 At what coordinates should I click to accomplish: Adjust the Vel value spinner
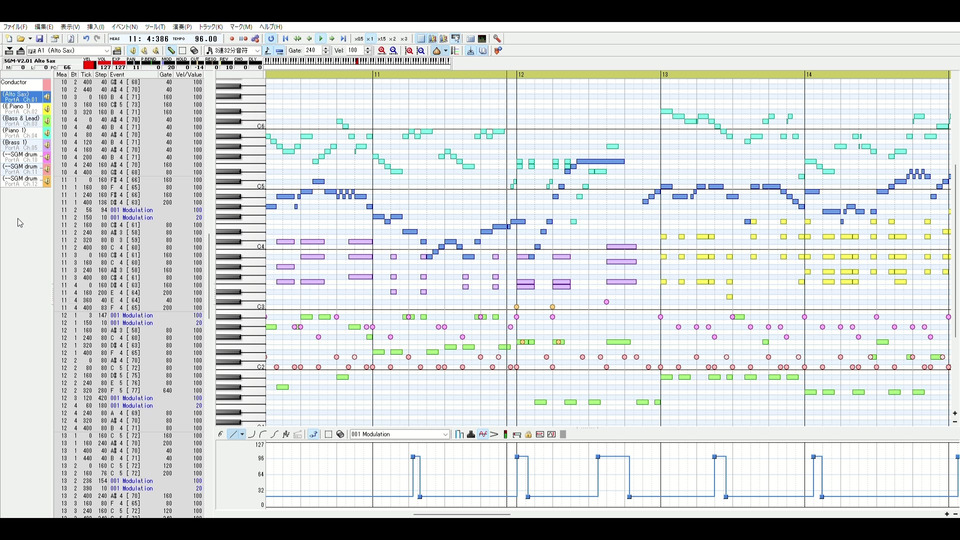pyautogui.click(x=367, y=51)
